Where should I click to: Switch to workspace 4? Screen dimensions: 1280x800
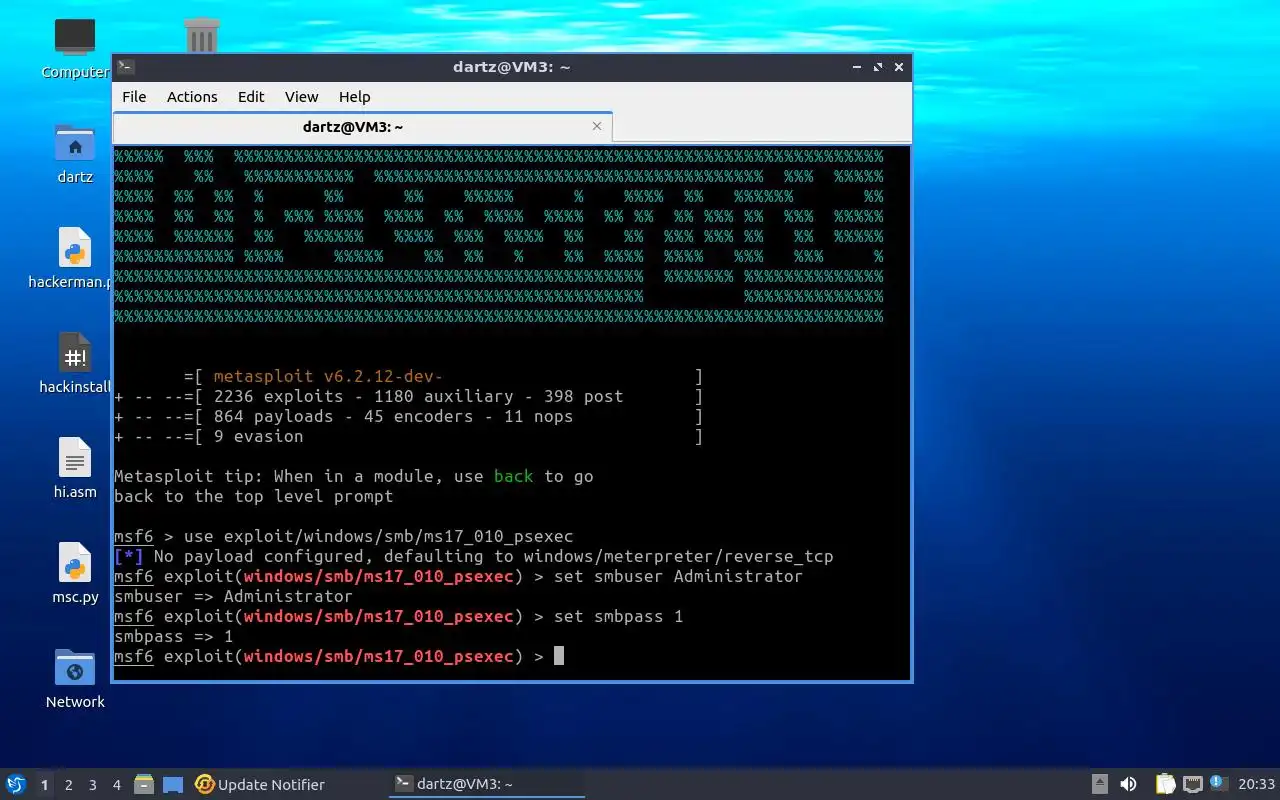(116, 785)
